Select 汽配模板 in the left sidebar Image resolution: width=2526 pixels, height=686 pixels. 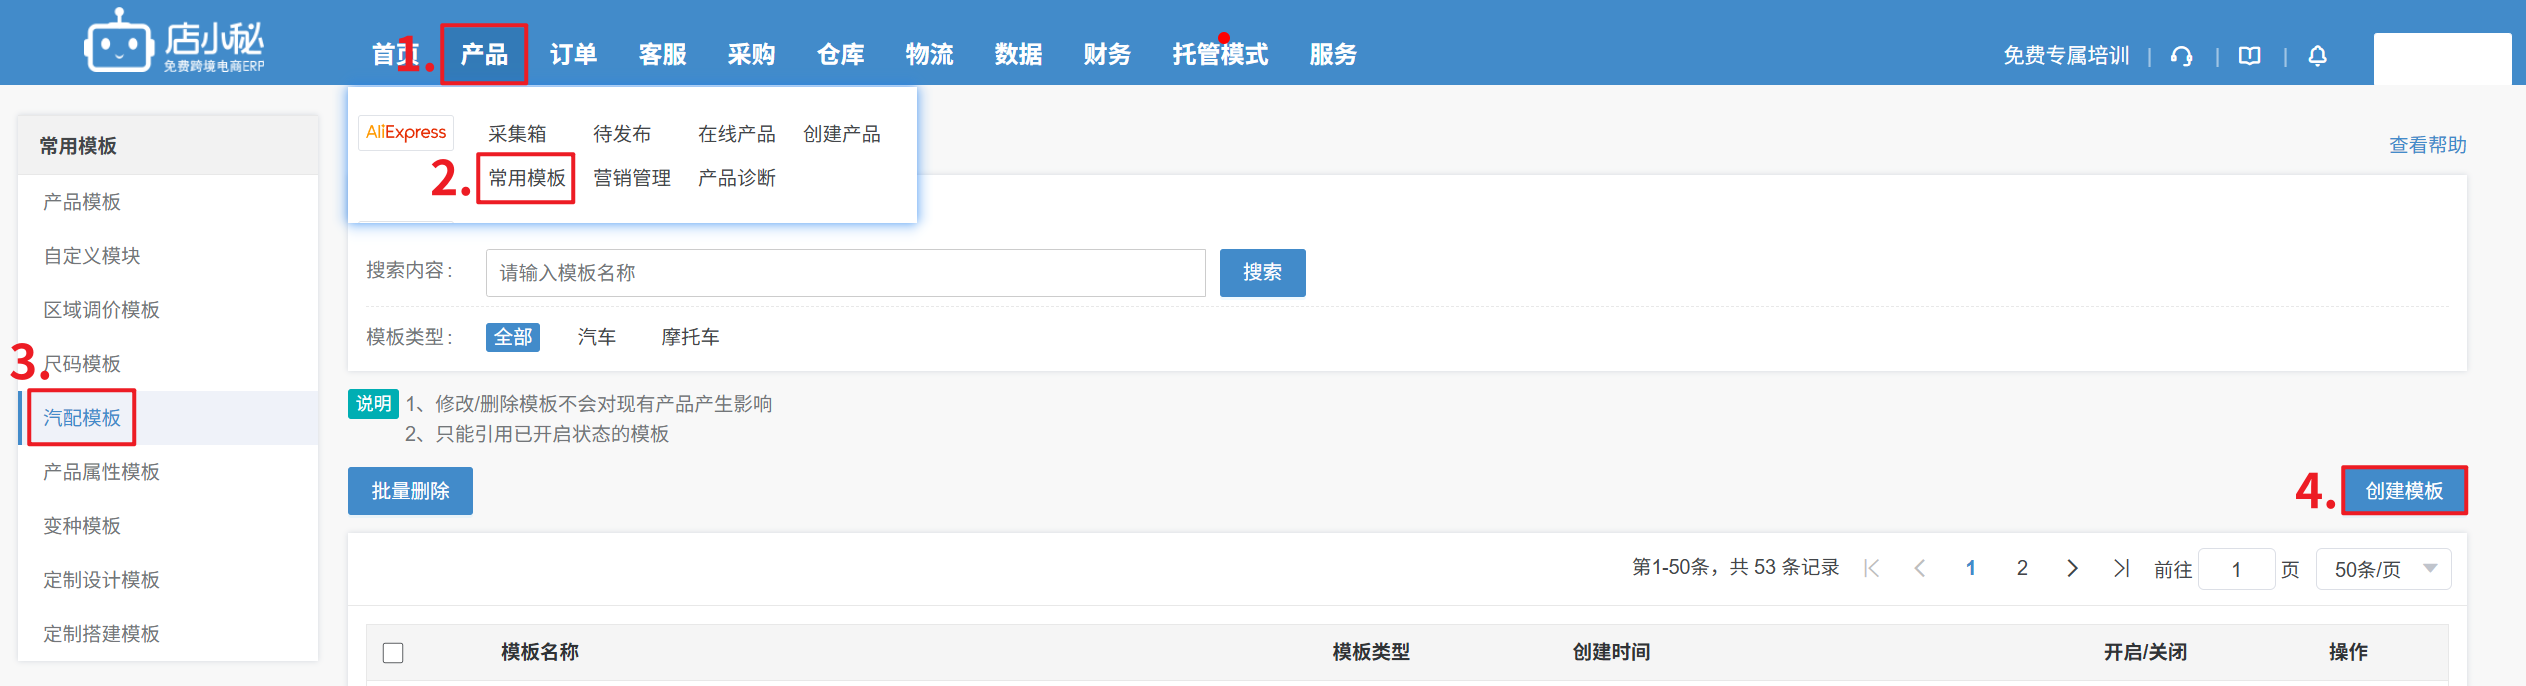pyautogui.click(x=82, y=418)
